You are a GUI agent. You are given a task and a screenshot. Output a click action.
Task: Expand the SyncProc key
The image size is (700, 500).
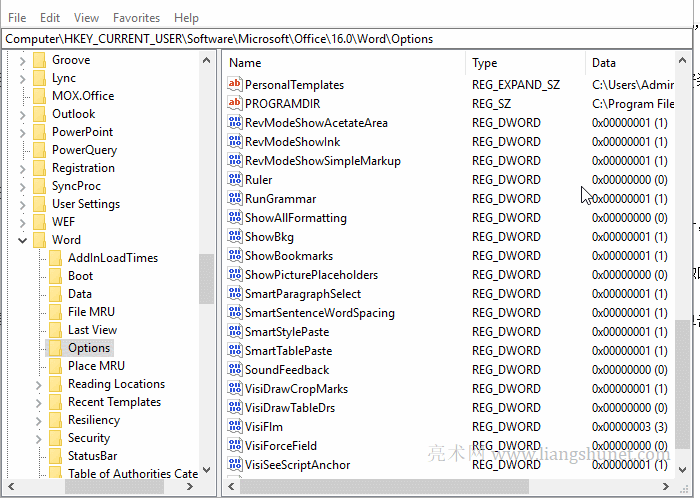[22, 187]
